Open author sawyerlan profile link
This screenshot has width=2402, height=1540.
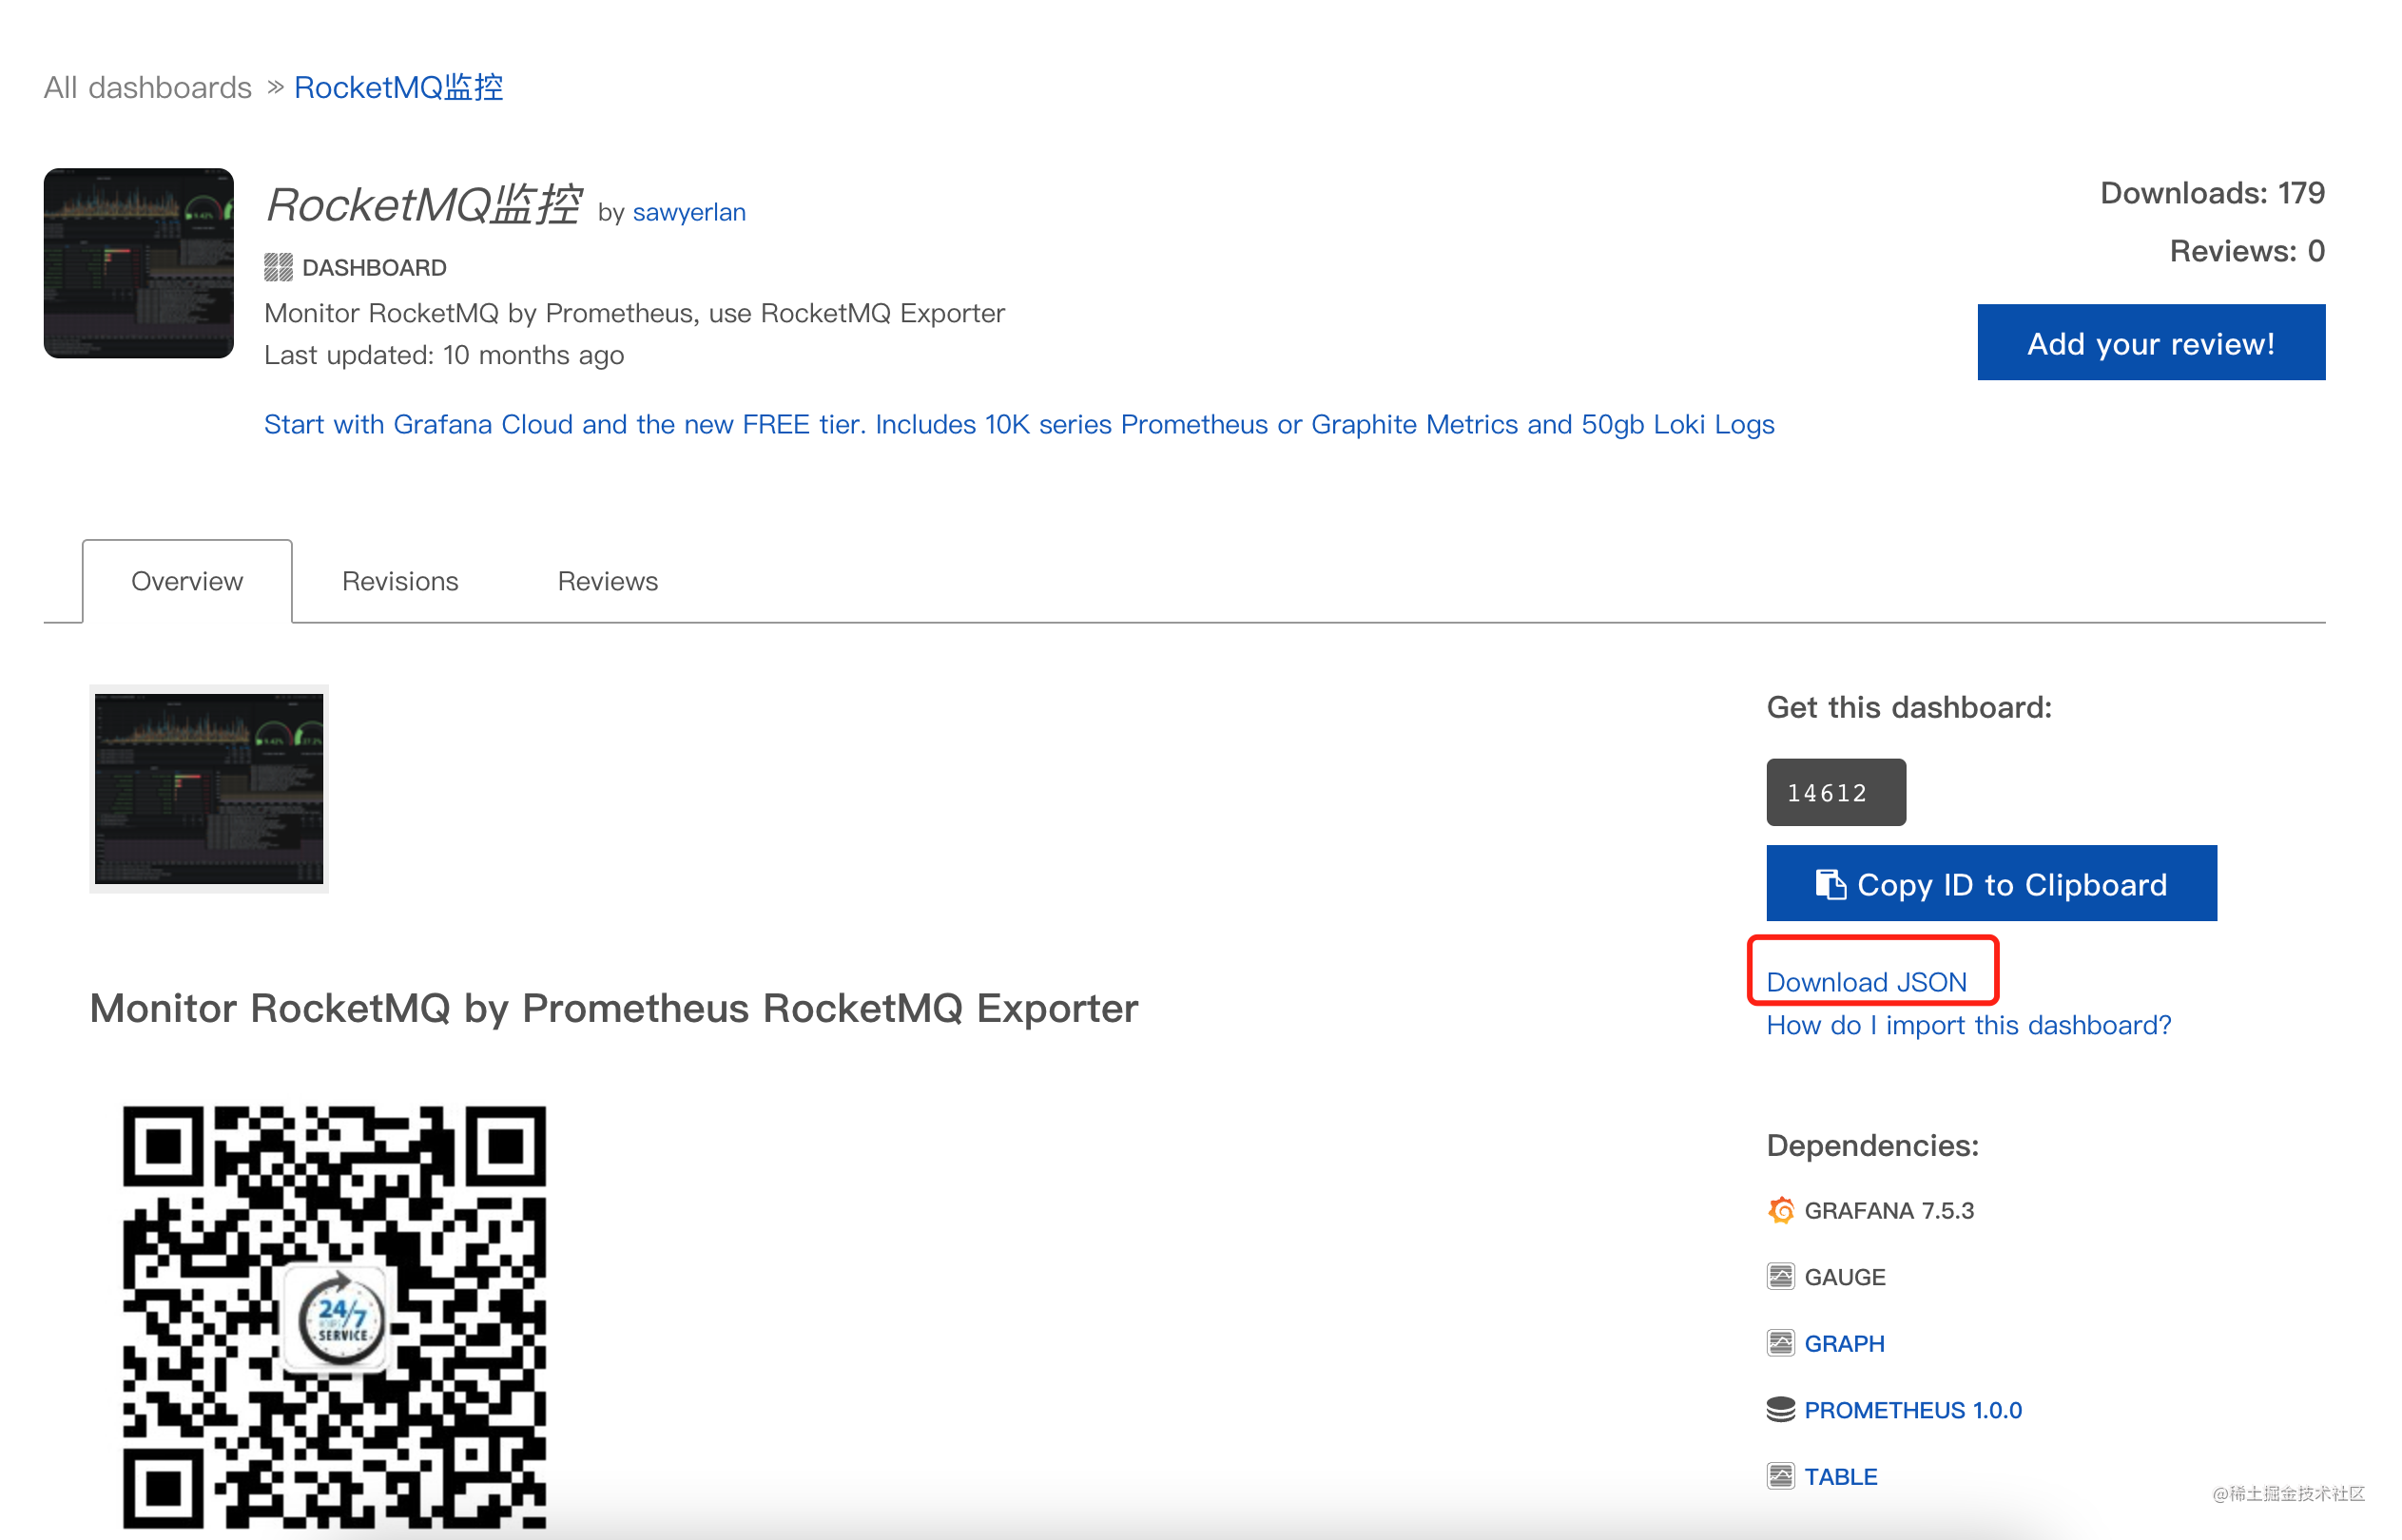(x=689, y=212)
